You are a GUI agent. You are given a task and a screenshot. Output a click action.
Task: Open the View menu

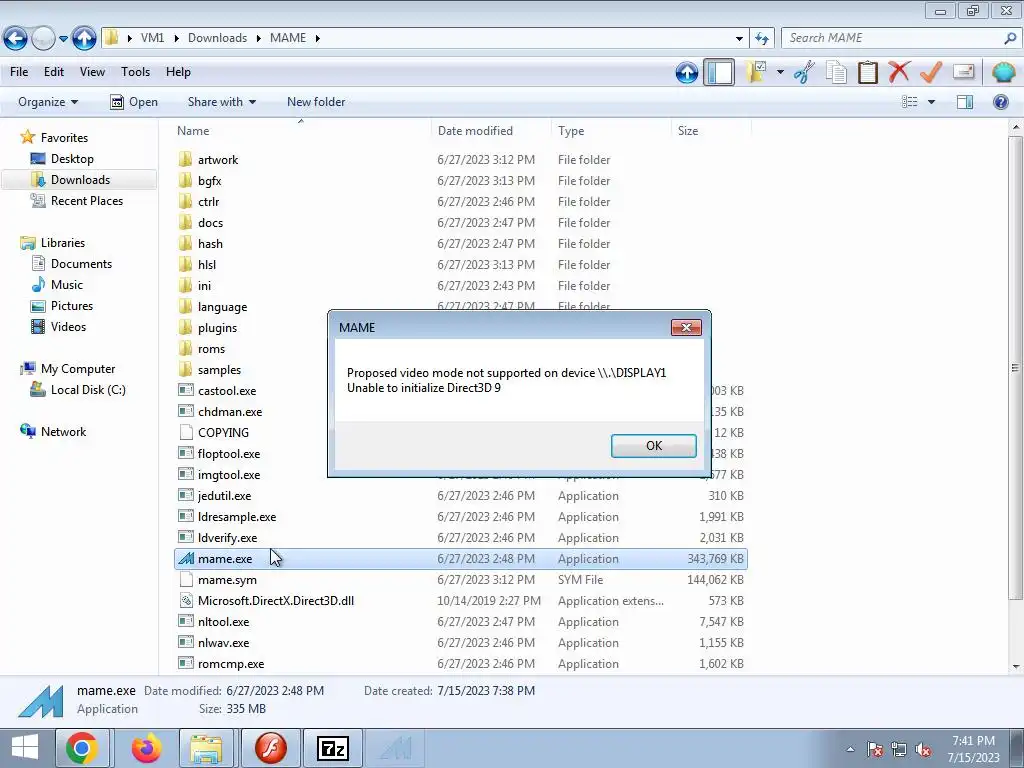[92, 72]
